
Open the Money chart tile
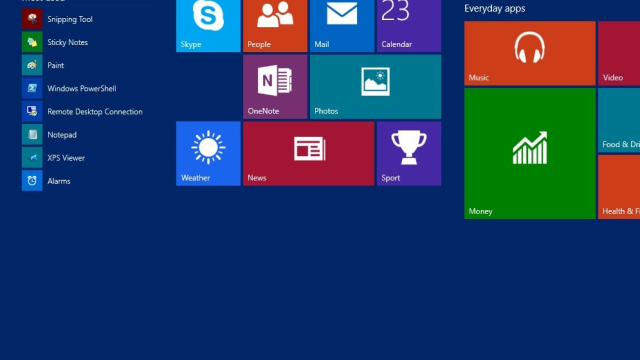(x=530, y=153)
